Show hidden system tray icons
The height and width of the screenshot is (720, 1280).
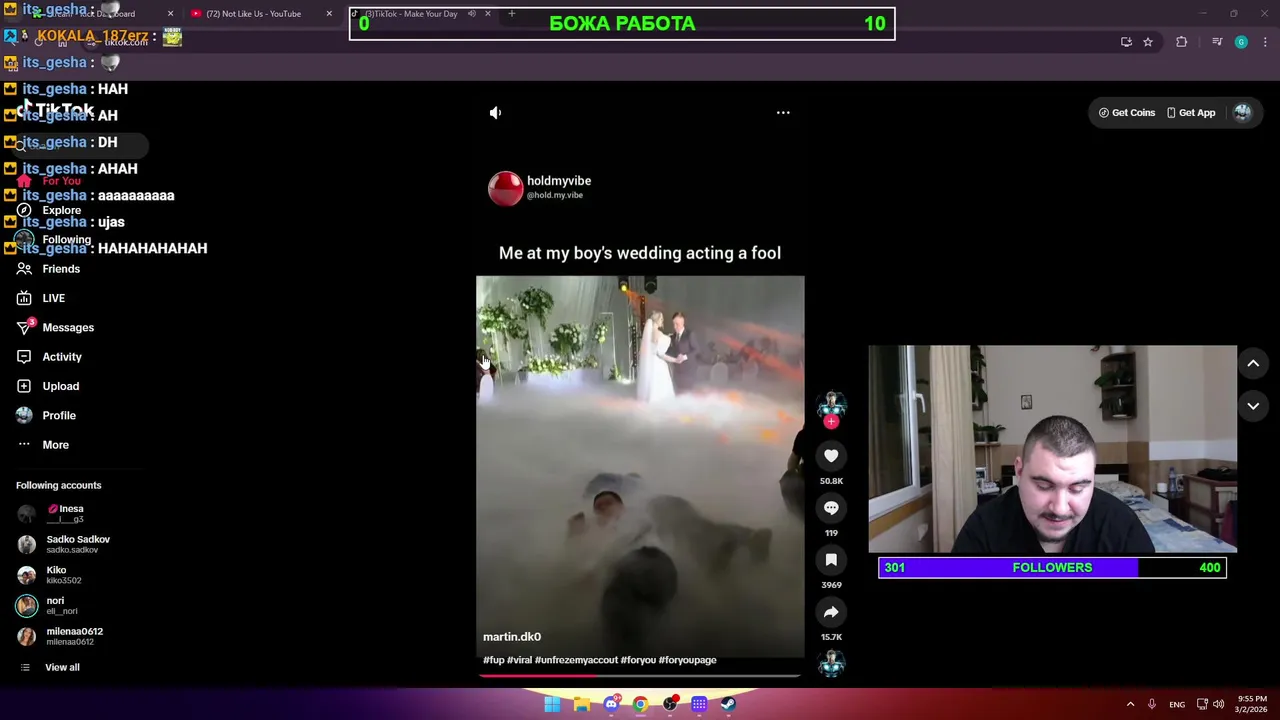(x=1130, y=704)
